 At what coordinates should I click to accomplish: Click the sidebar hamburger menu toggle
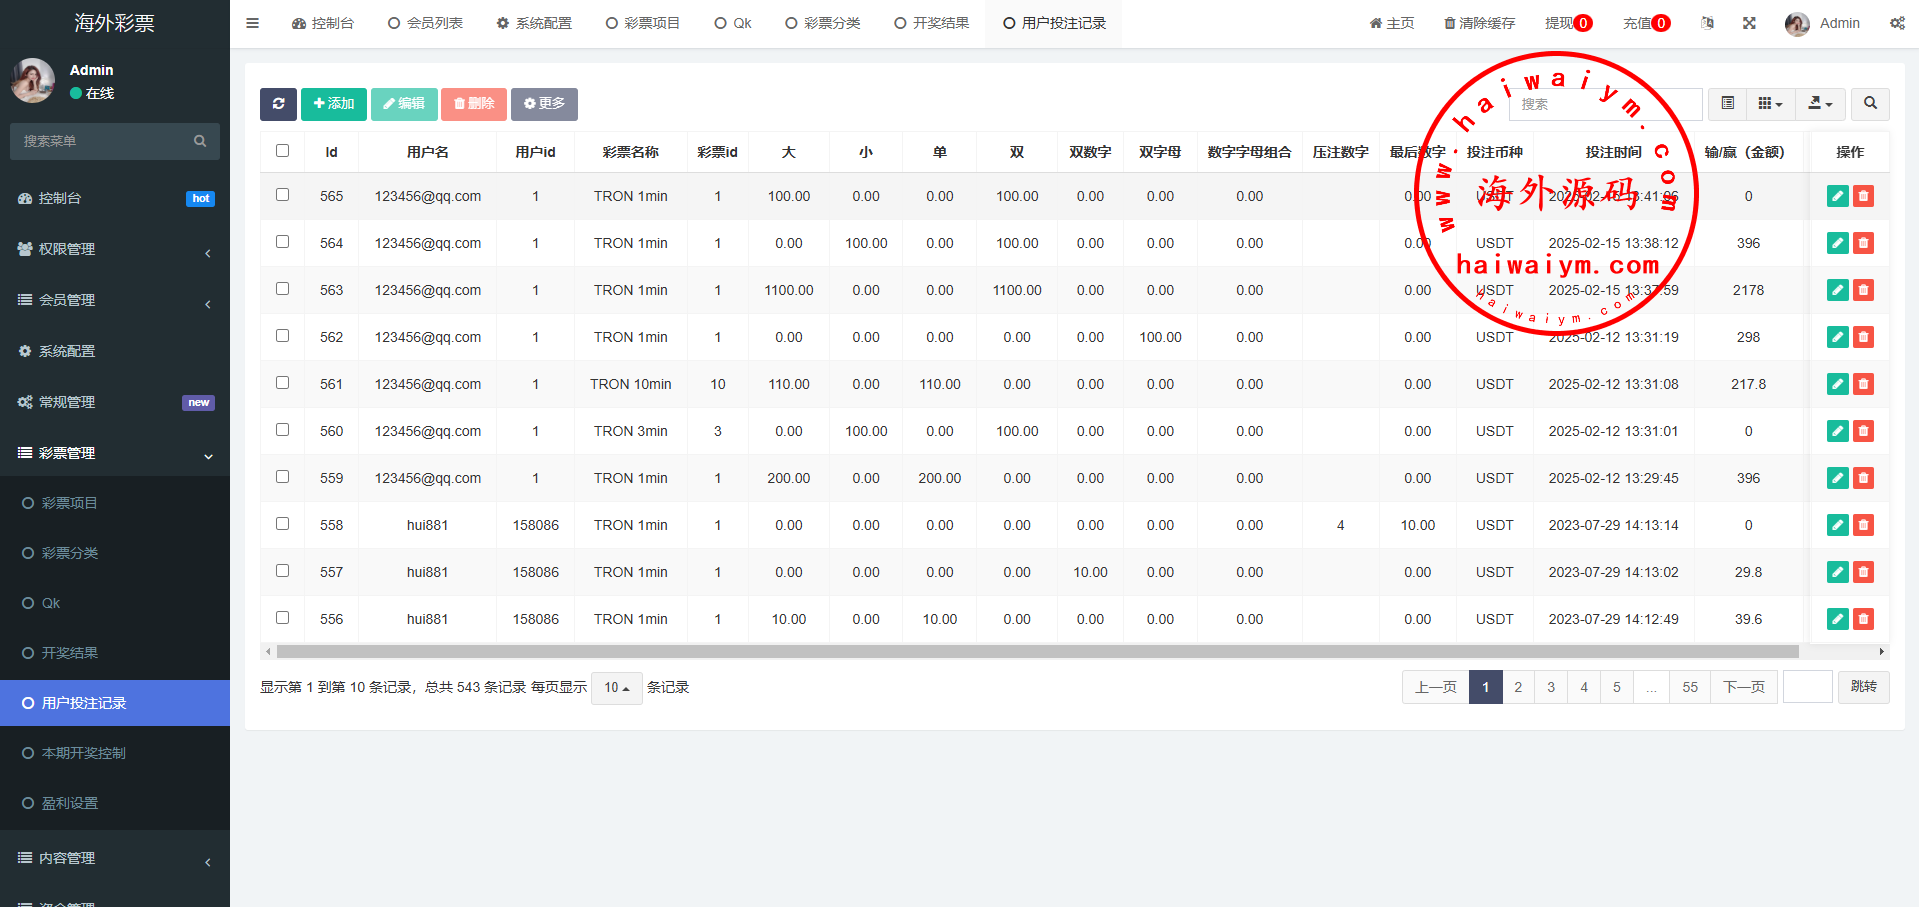pyautogui.click(x=253, y=23)
